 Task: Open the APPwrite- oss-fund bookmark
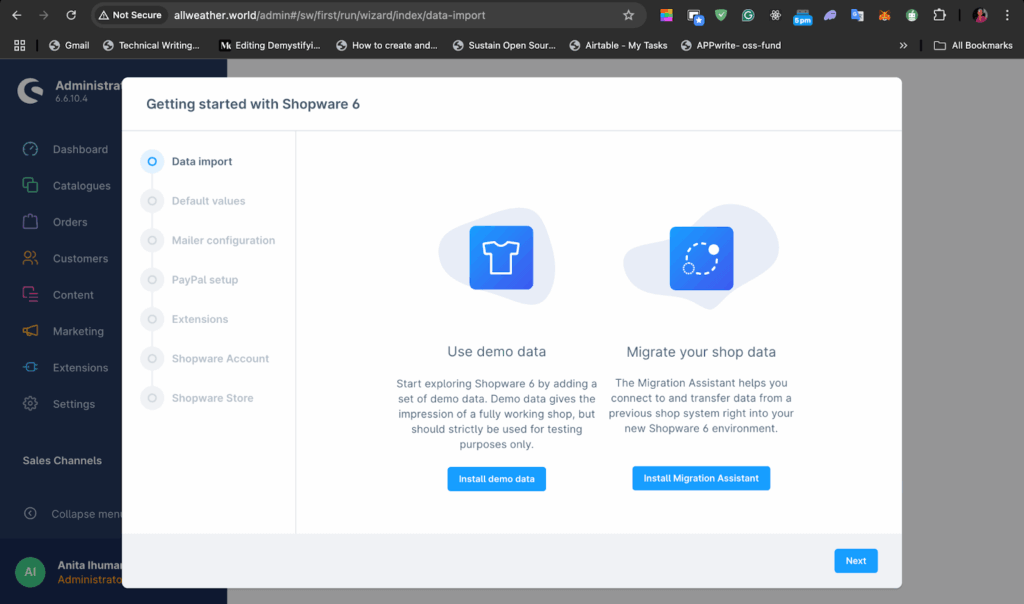(731, 45)
